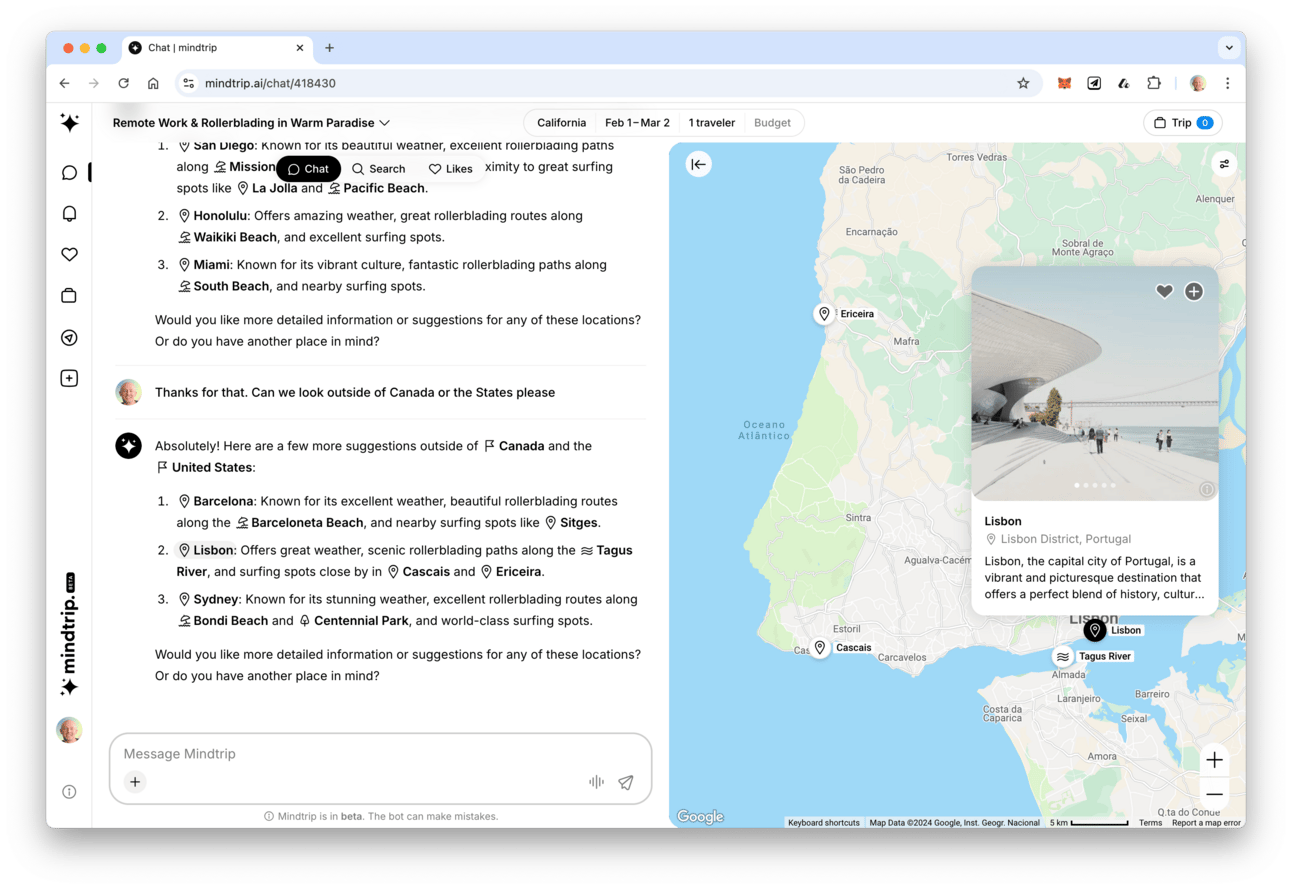The height and width of the screenshot is (889, 1292).
Task: Open the MetaMask fox extension
Action: (x=1064, y=83)
